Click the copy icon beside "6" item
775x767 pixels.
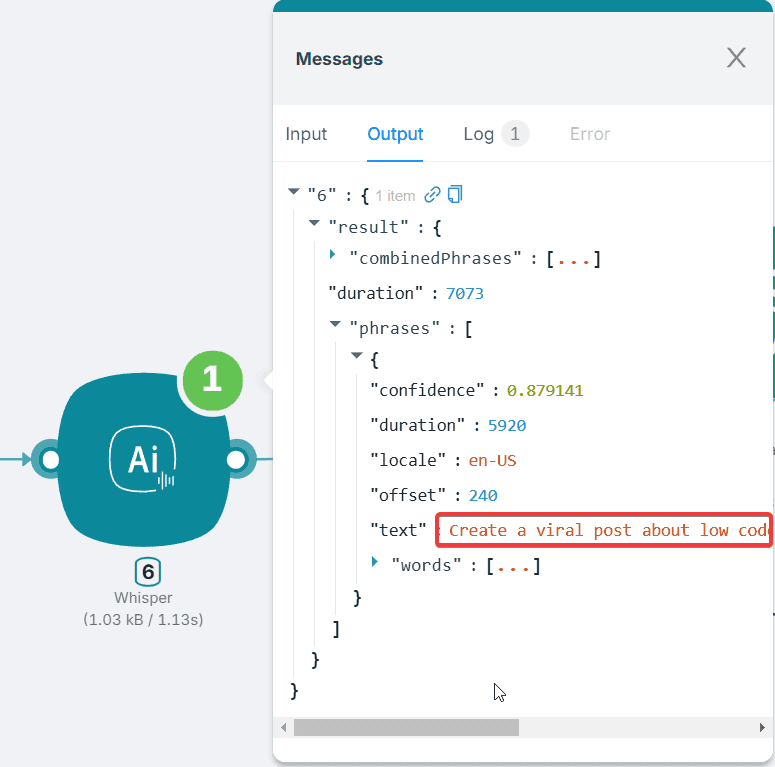(455, 195)
